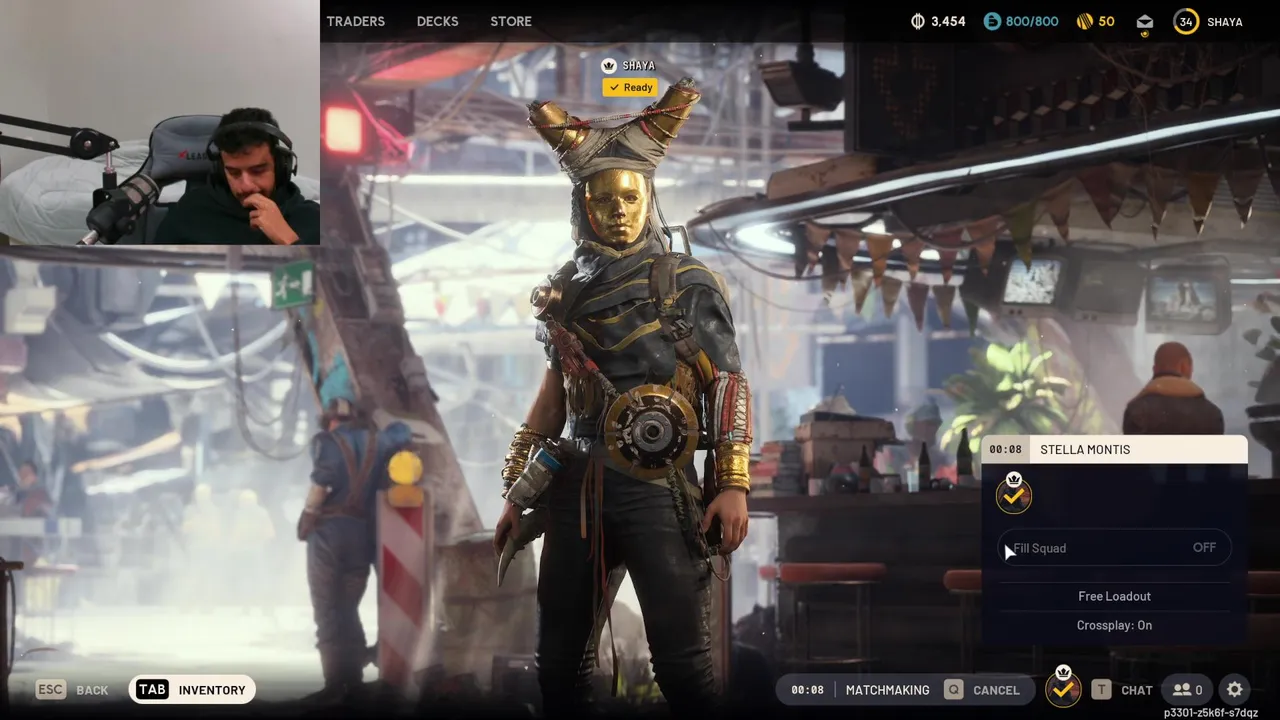This screenshot has width=1280, height=720.
Task: Open the STORE tab
Action: point(511,21)
